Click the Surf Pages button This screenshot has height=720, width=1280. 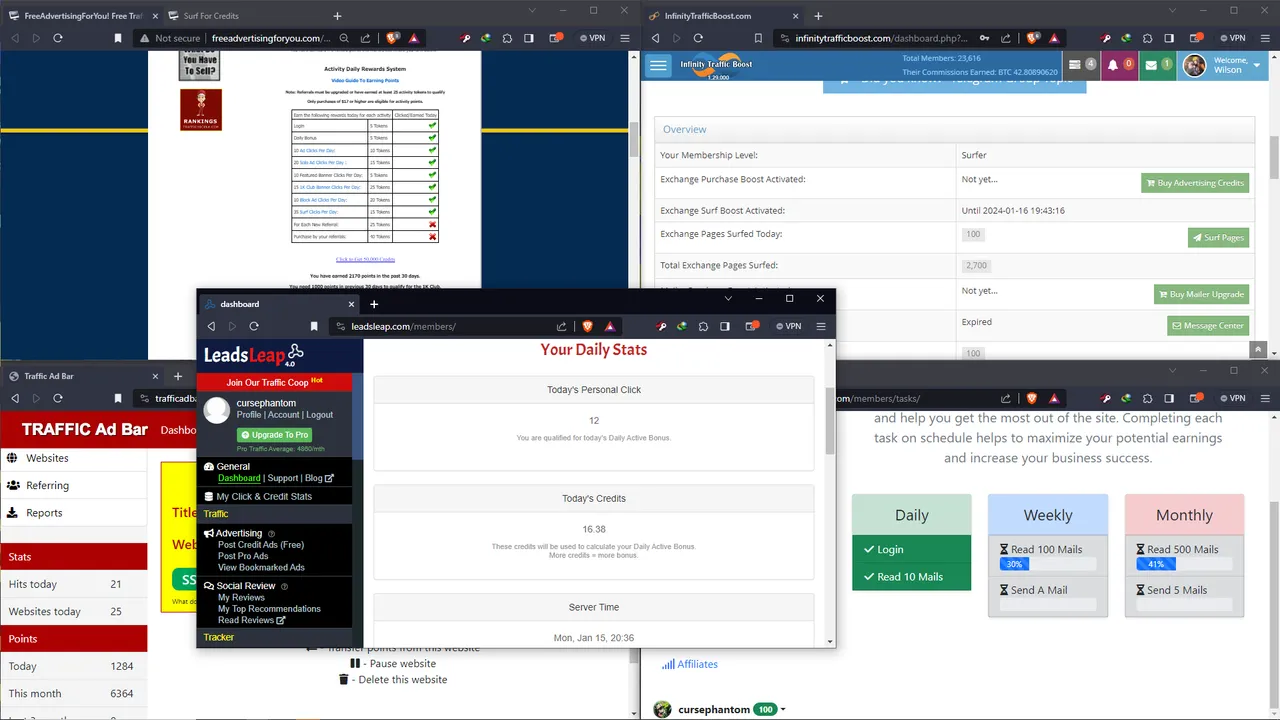pyautogui.click(x=1219, y=238)
